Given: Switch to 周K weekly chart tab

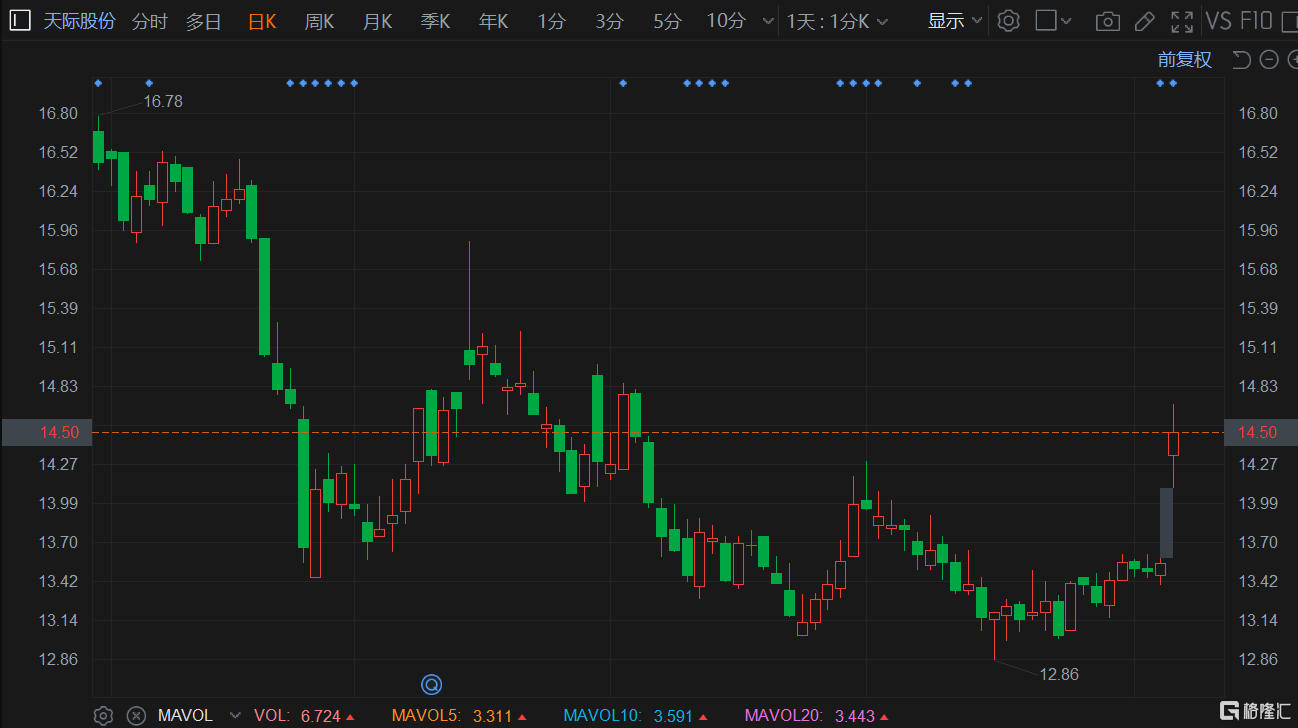Looking at the screenshot, I should tap(319, 21).
